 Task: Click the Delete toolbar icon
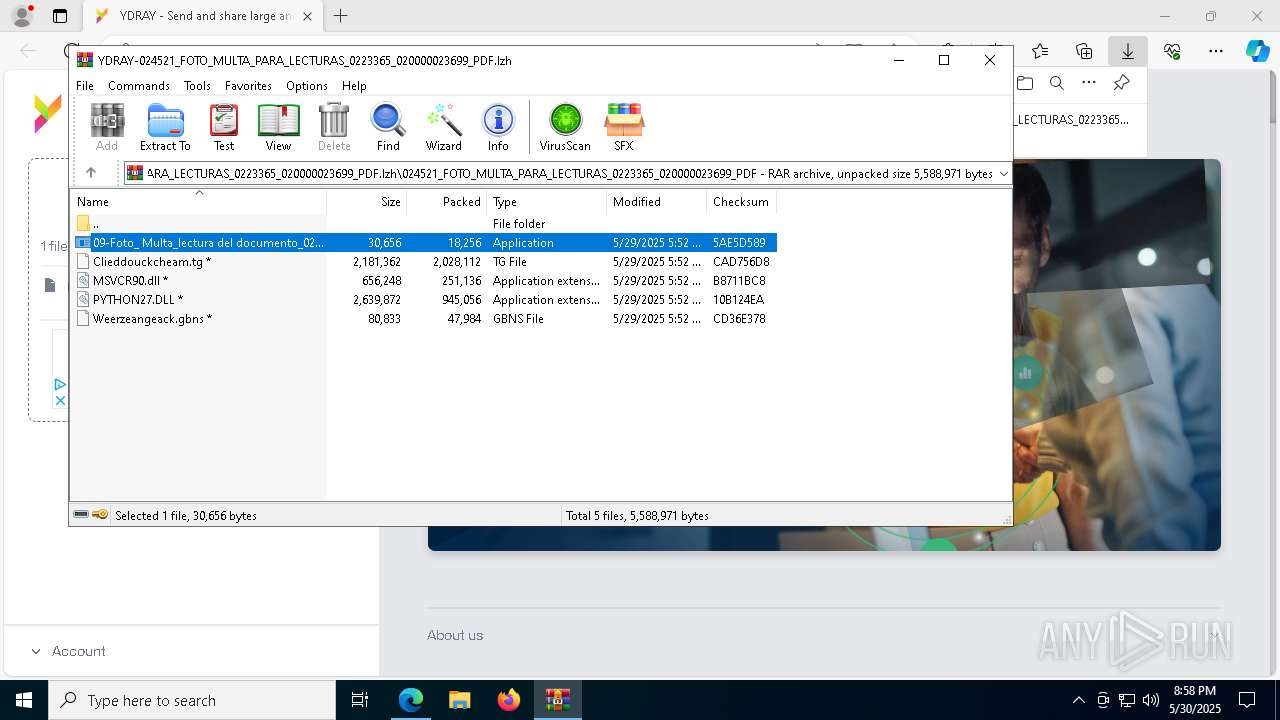coord(334,127)
